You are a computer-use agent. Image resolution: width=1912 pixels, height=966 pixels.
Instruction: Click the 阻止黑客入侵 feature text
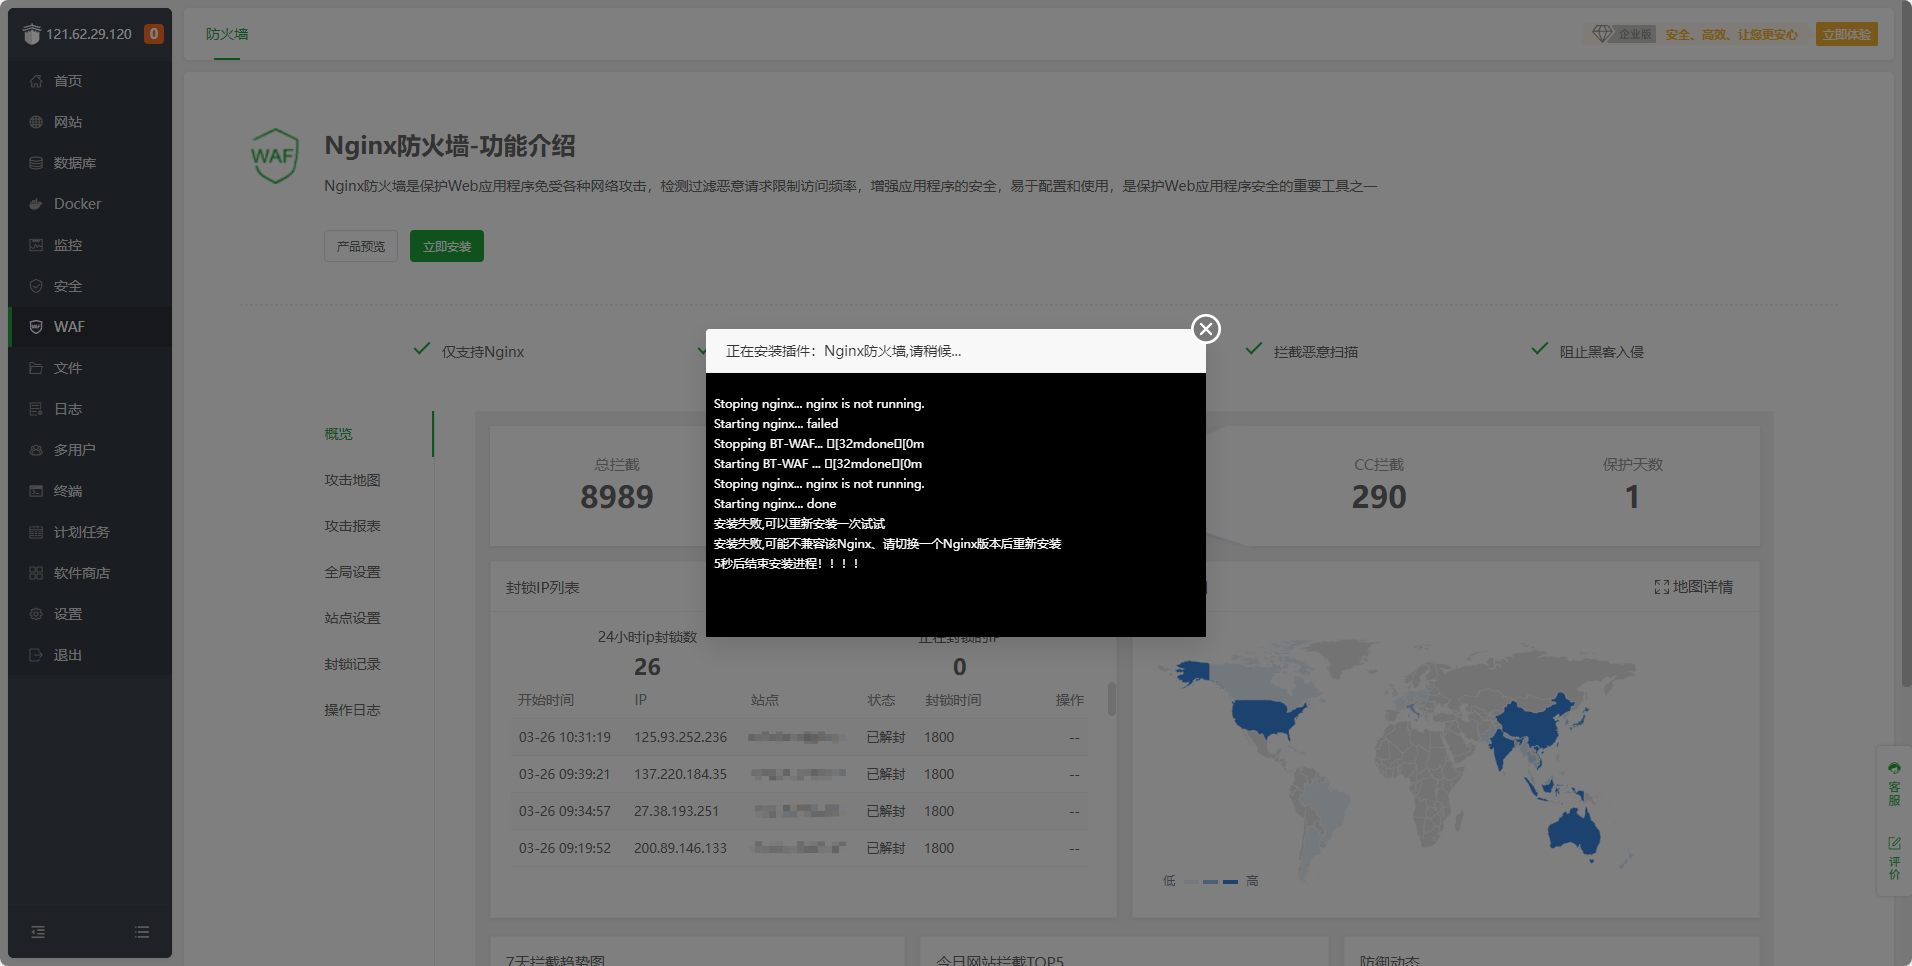pyautogui.click(x=1602, y=352)
